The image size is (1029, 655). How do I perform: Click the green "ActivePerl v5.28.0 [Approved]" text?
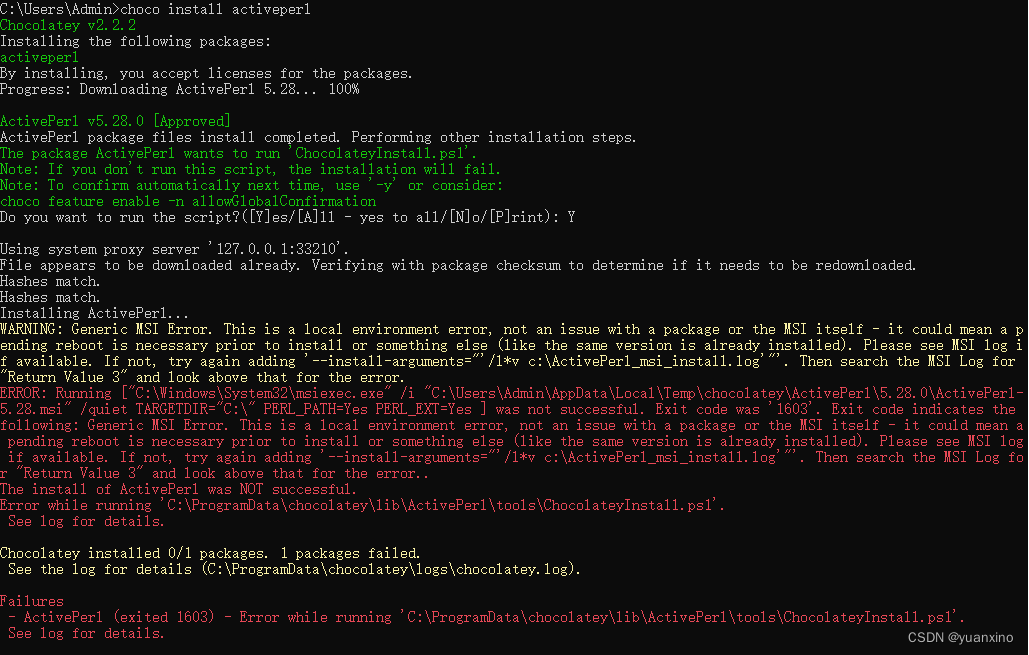click(115, 121)
